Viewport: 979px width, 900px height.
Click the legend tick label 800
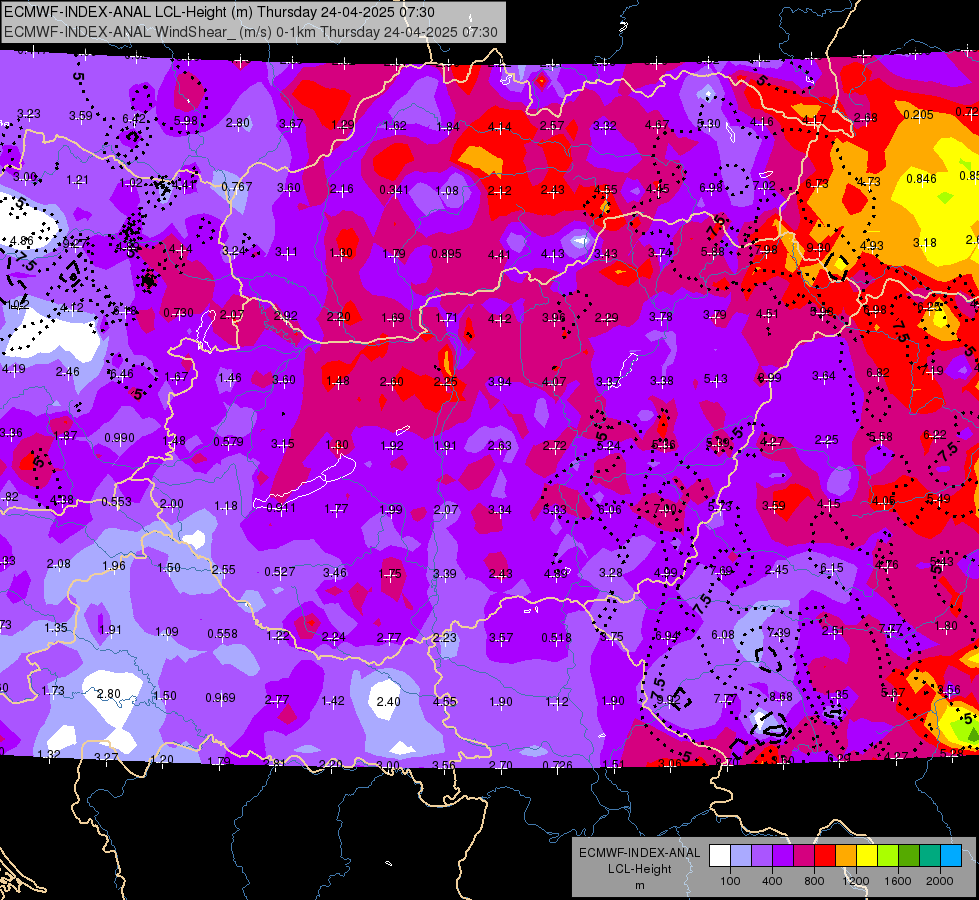(814, 881)
